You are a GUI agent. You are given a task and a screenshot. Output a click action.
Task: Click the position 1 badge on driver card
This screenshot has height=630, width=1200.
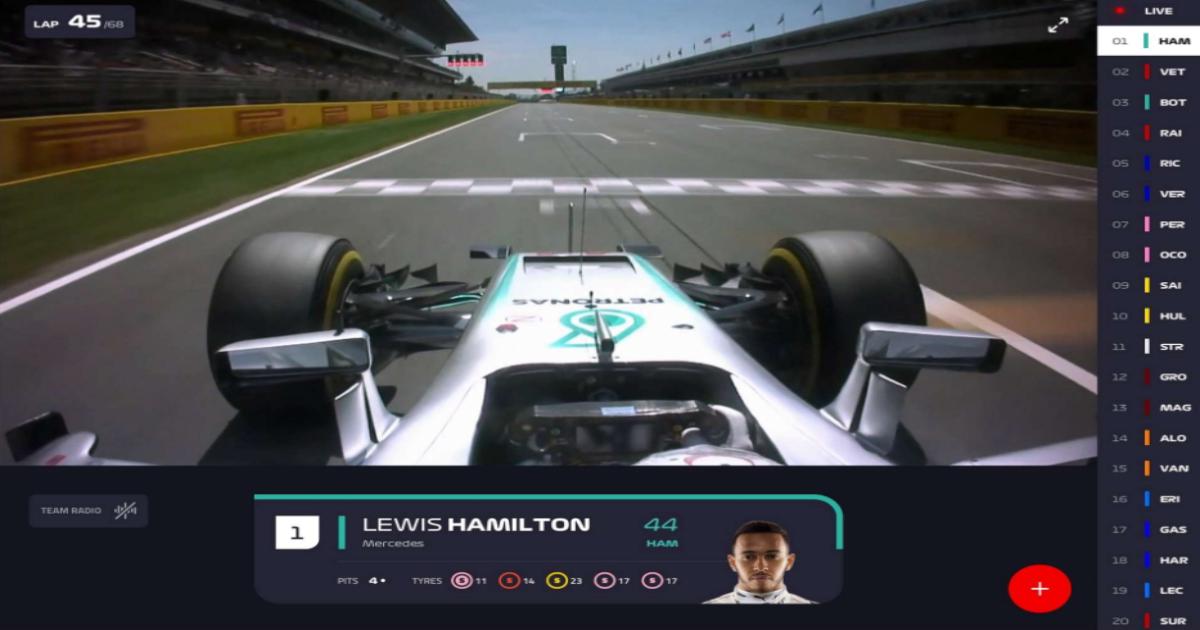(297, 533)
